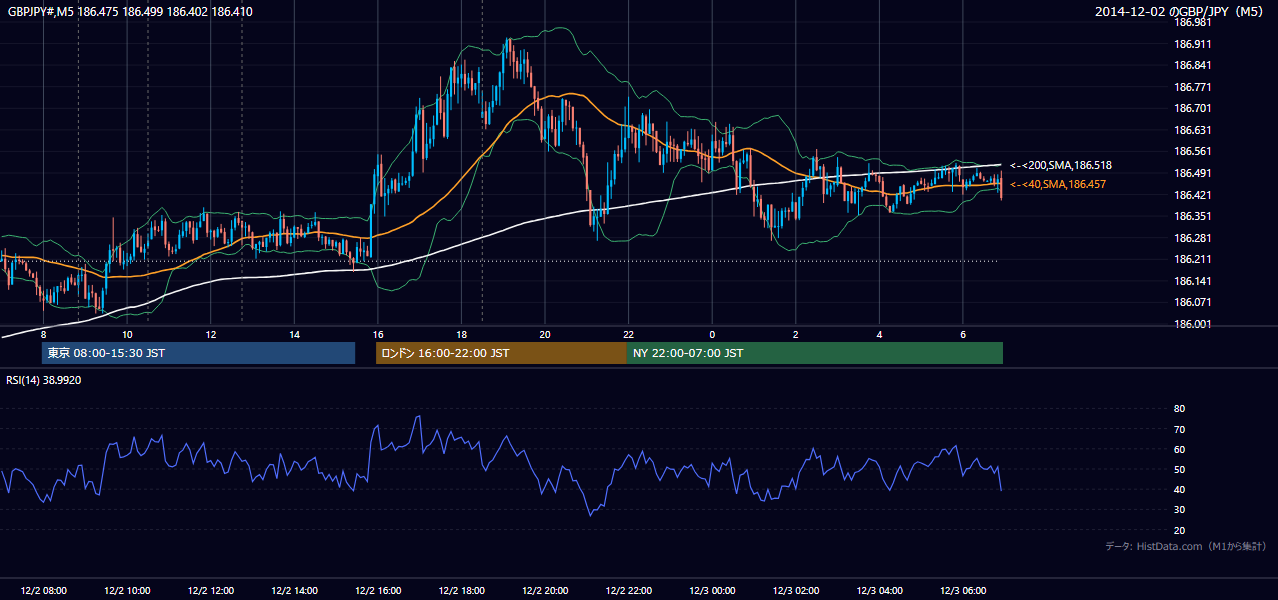
Task: Click hour marker 14 under the price chart
Action: coord(294,334)
